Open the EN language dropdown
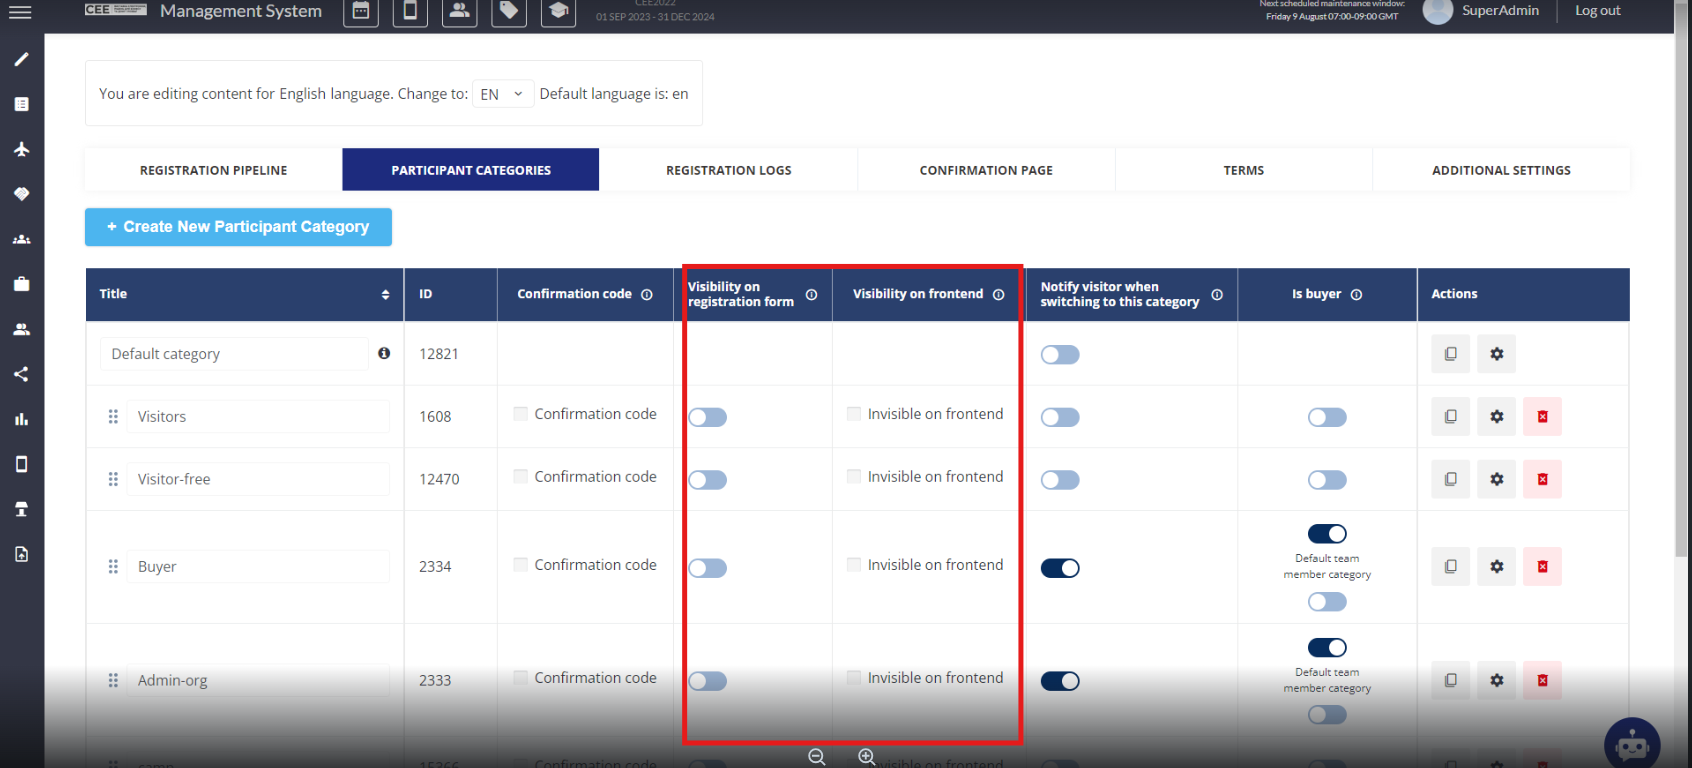This screenshot has width=1692, height=768. tap(502, 94)
